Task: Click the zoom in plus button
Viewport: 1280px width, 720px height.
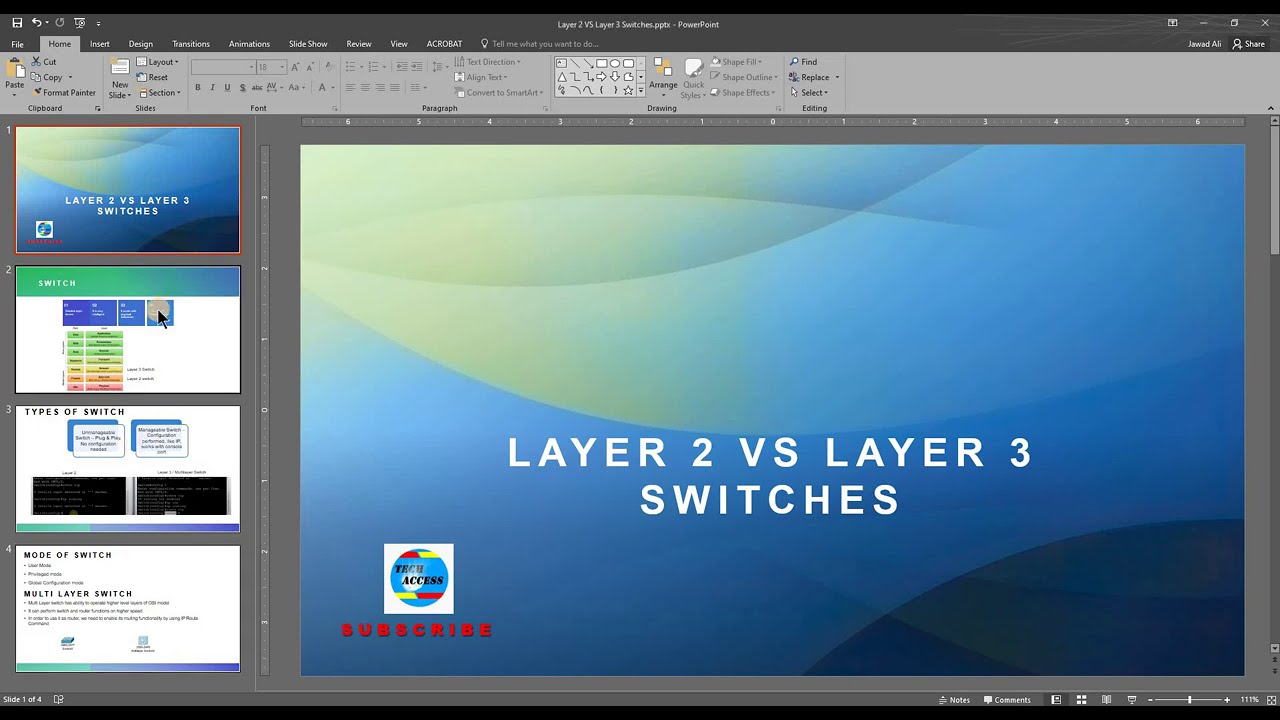Action: pos(1227,699)
